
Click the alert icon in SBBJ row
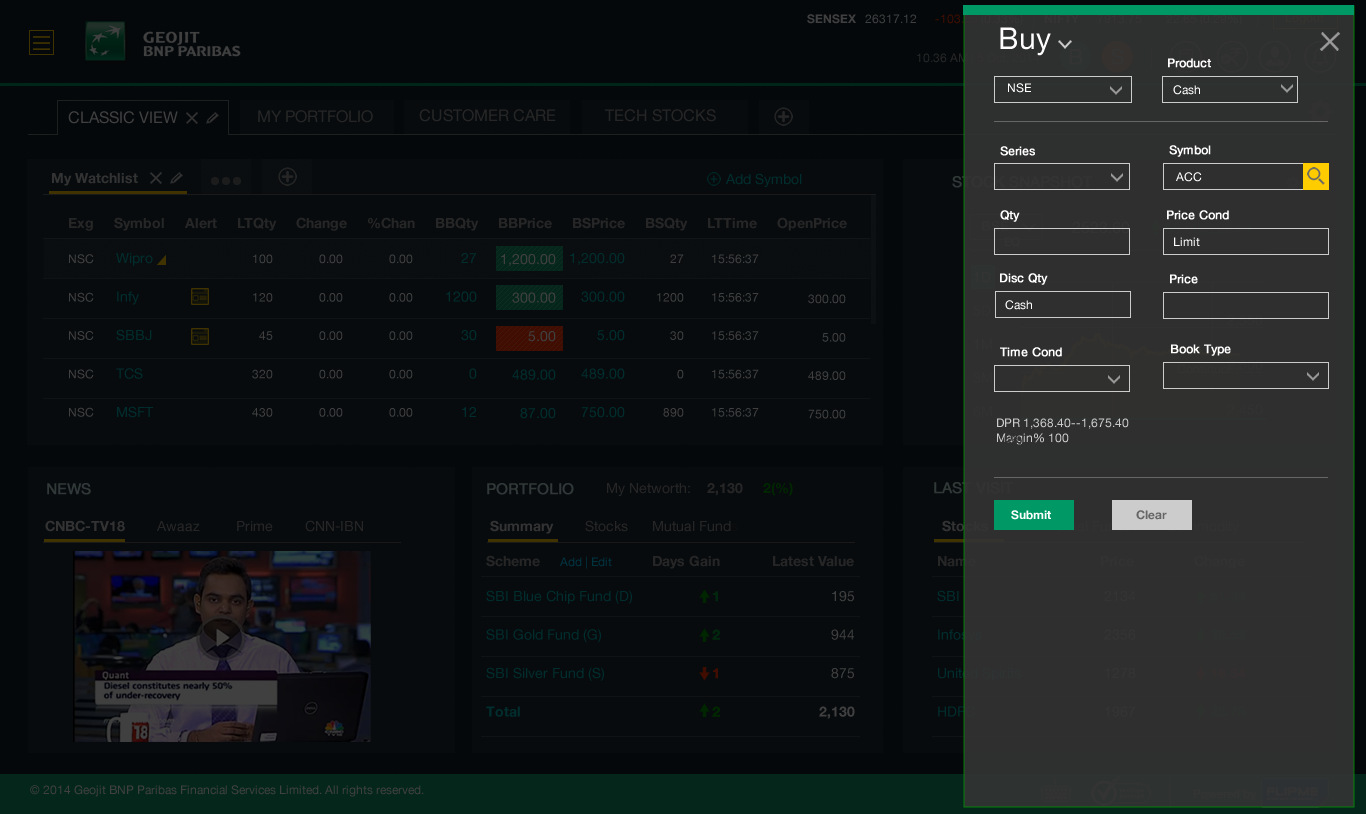tap(200, 336)
